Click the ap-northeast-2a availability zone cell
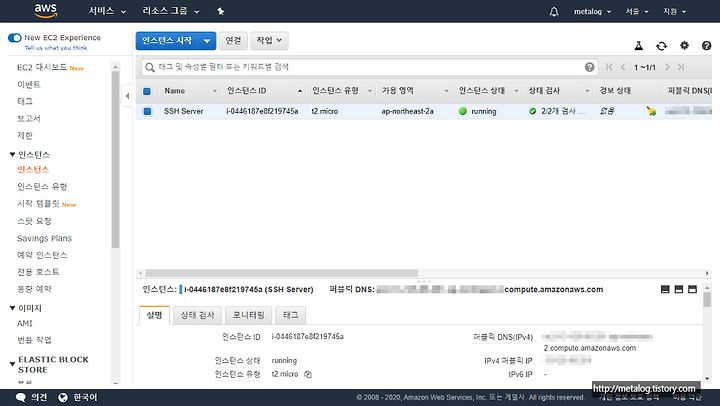Screen dimensions: 720x406 [407, 111]
